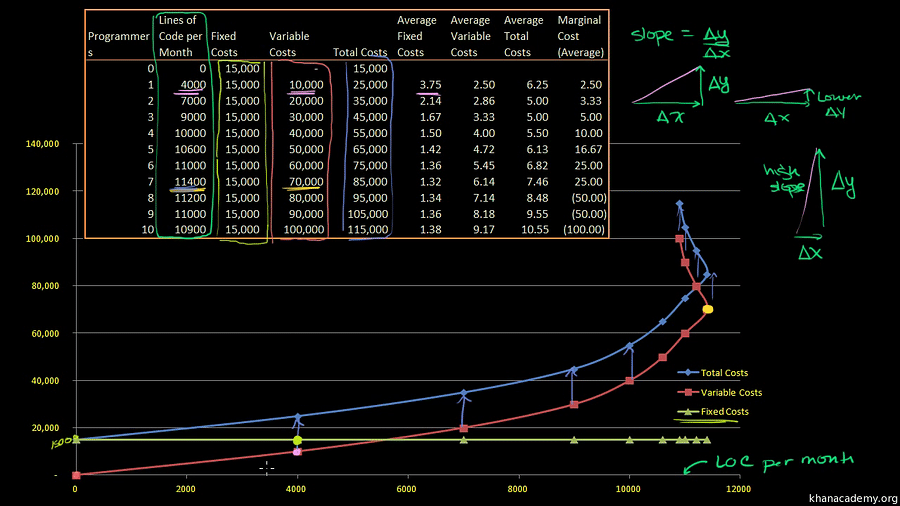Select the 11200 lines of code cell

coord(190,198)
